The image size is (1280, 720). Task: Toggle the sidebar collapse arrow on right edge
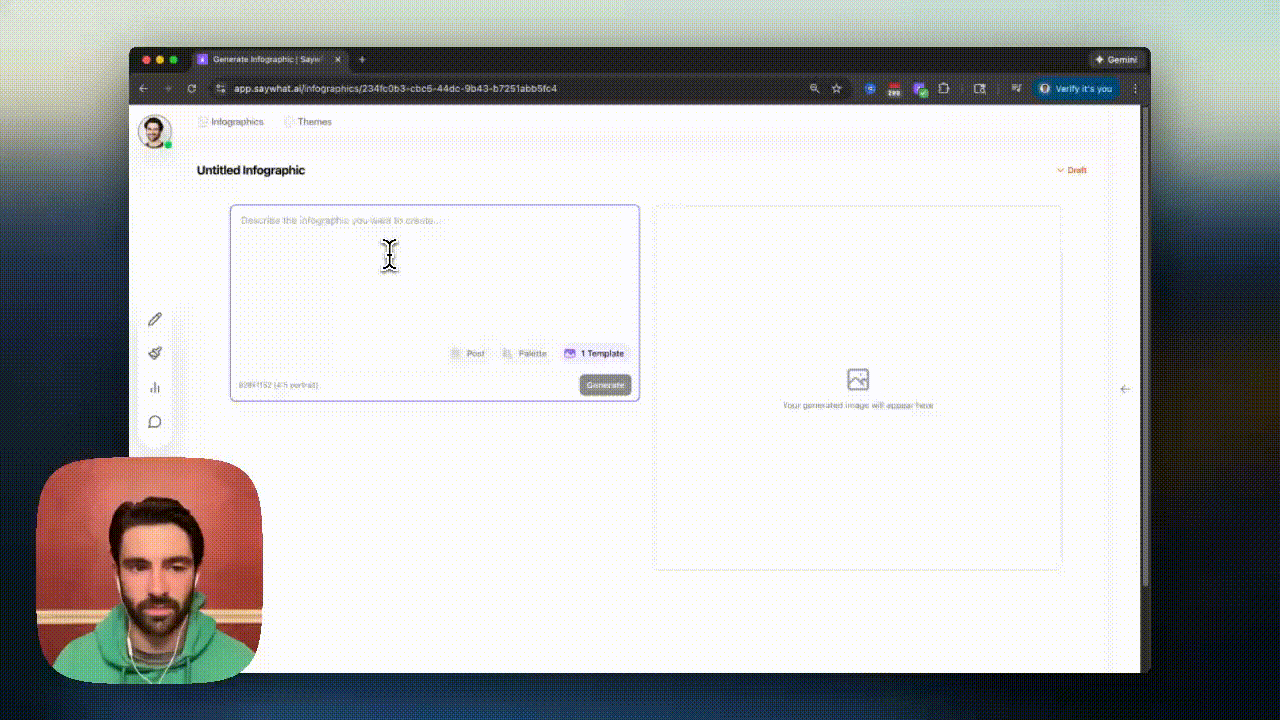click(1124, 388)
